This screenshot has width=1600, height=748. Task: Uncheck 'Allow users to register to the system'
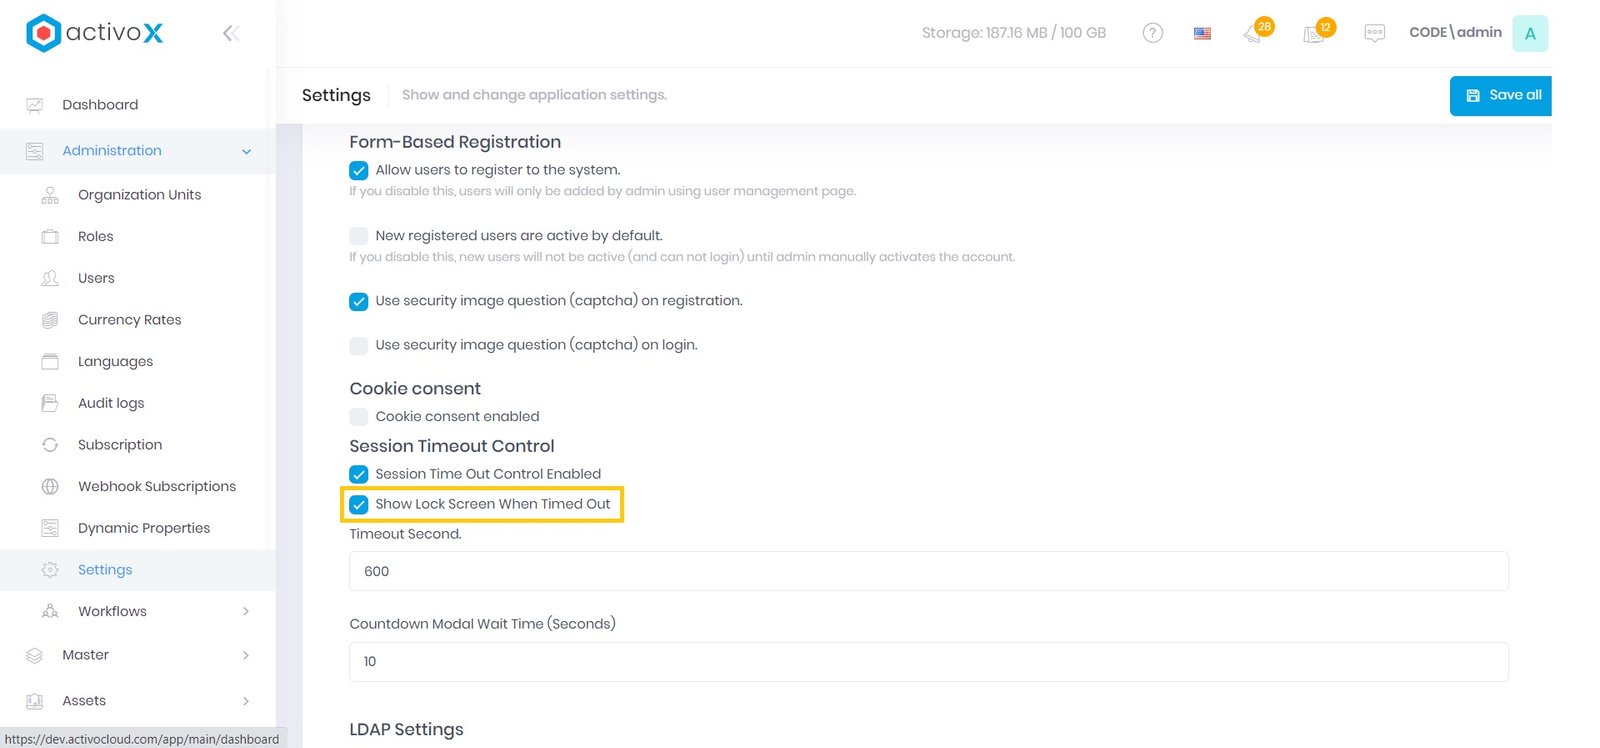(x=359, y=171)
